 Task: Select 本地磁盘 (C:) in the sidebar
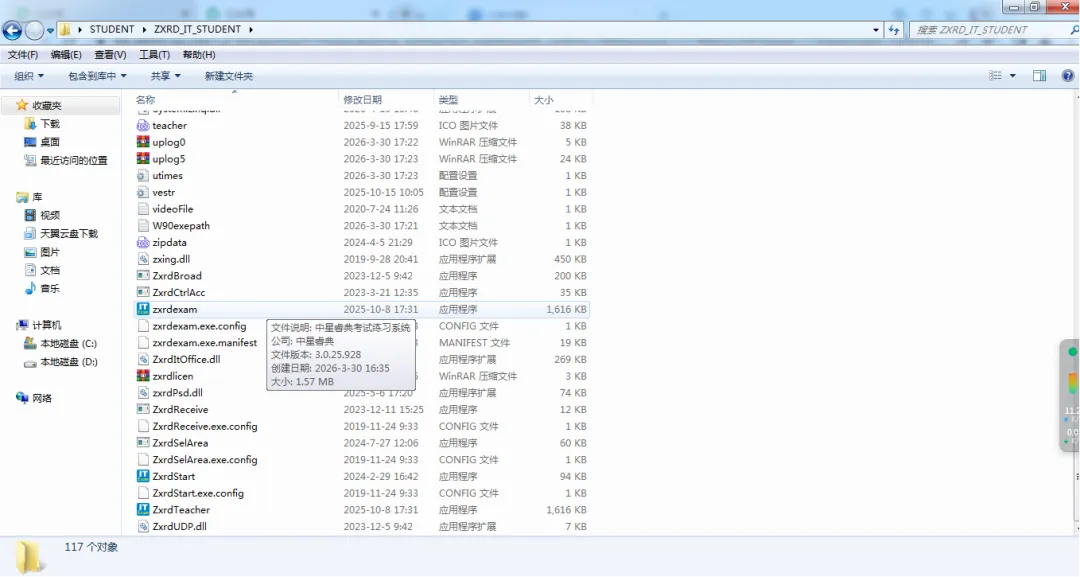(x=70, y=343)
